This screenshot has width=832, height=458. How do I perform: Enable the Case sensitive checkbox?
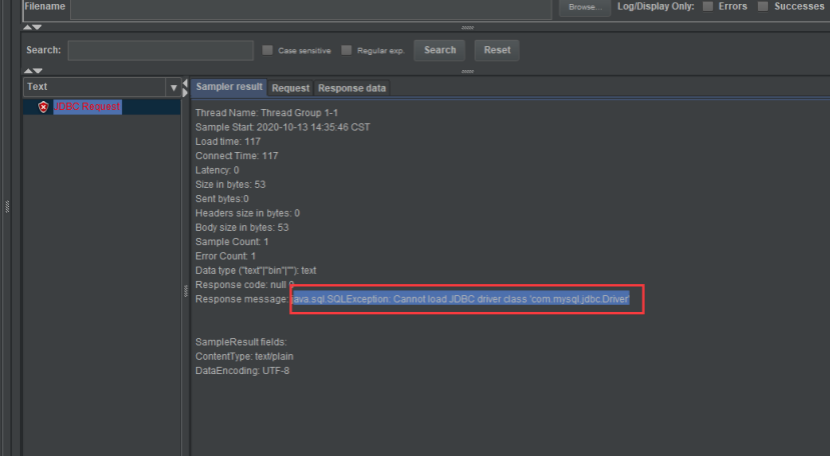(x=267, y=50)
